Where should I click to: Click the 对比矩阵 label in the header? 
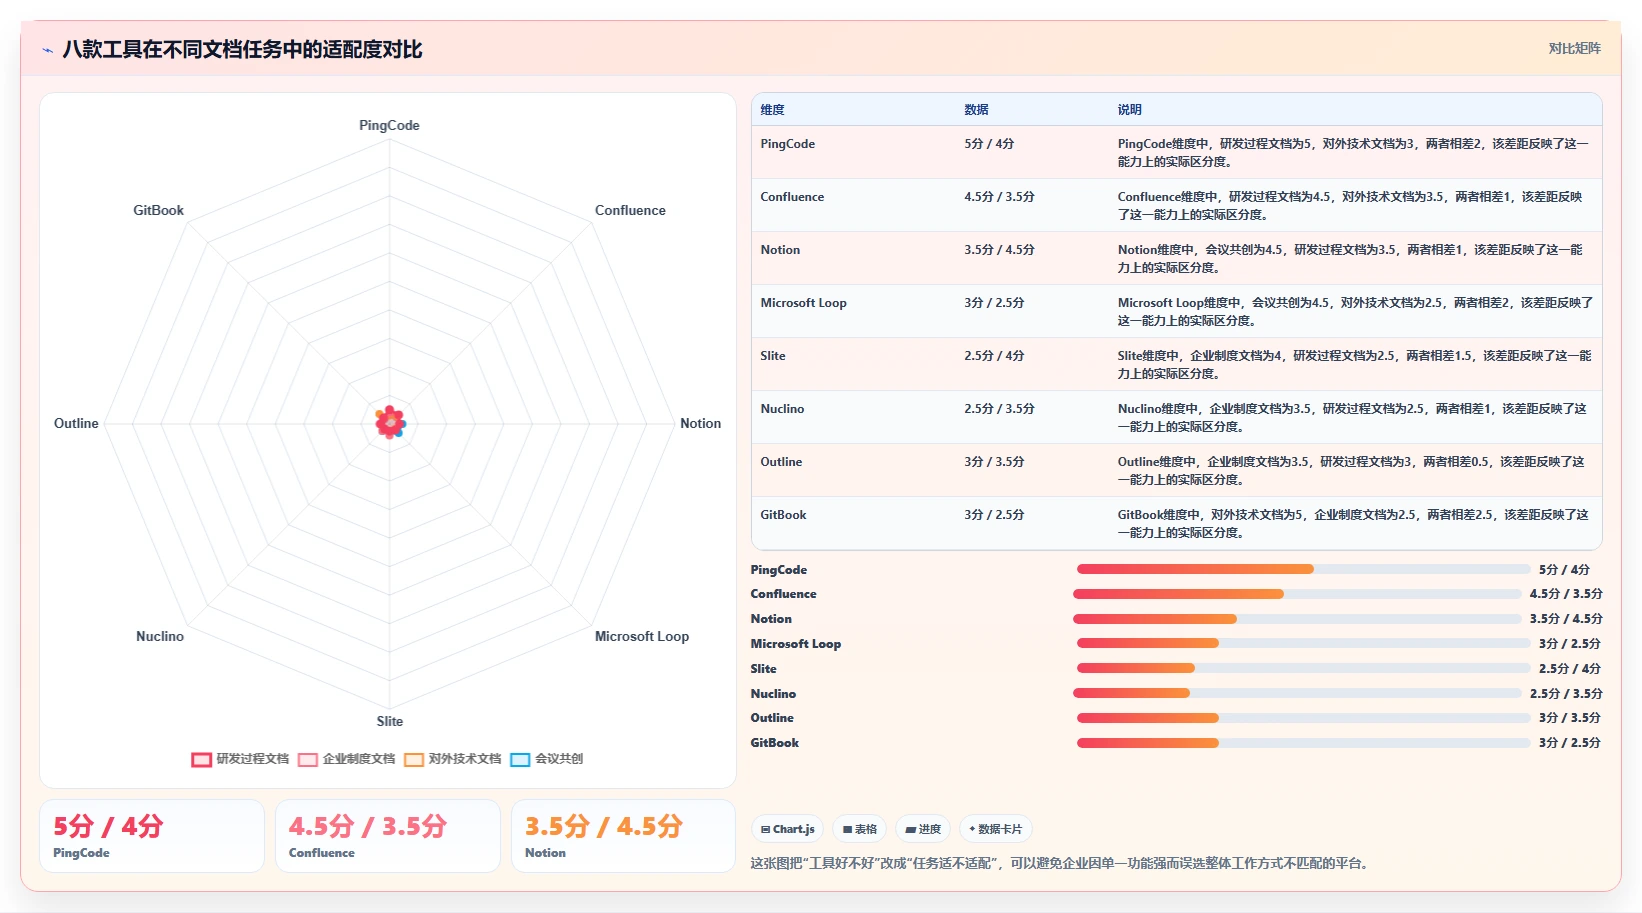tap(1575, 49)
